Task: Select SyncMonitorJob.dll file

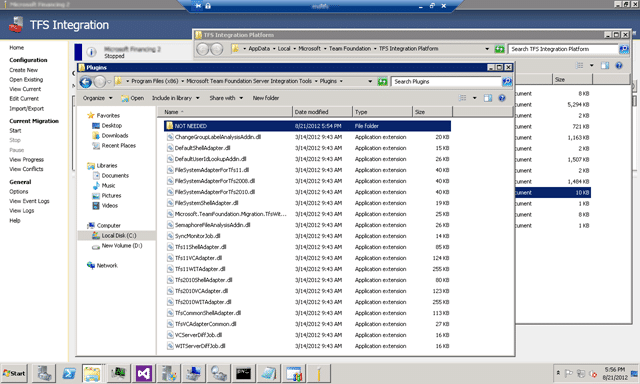Action: (308, 236)
